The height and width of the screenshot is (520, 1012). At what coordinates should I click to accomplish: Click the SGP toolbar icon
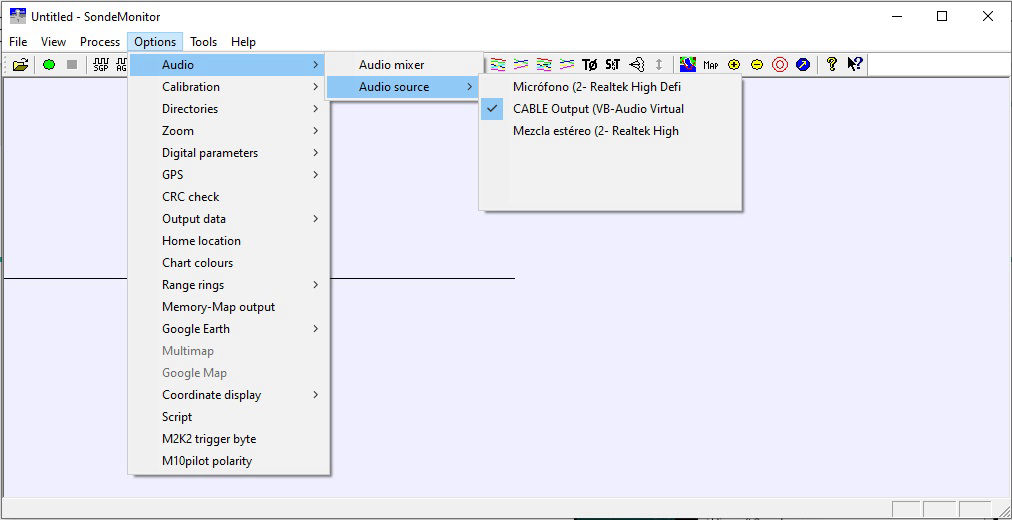[x=101, y=65]
